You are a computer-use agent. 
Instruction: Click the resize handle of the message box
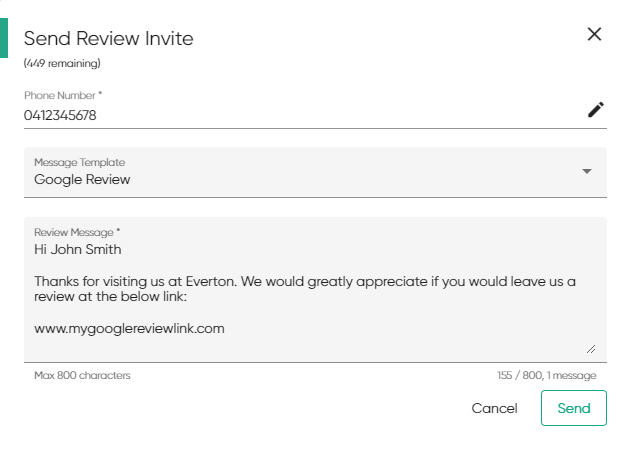591,349
